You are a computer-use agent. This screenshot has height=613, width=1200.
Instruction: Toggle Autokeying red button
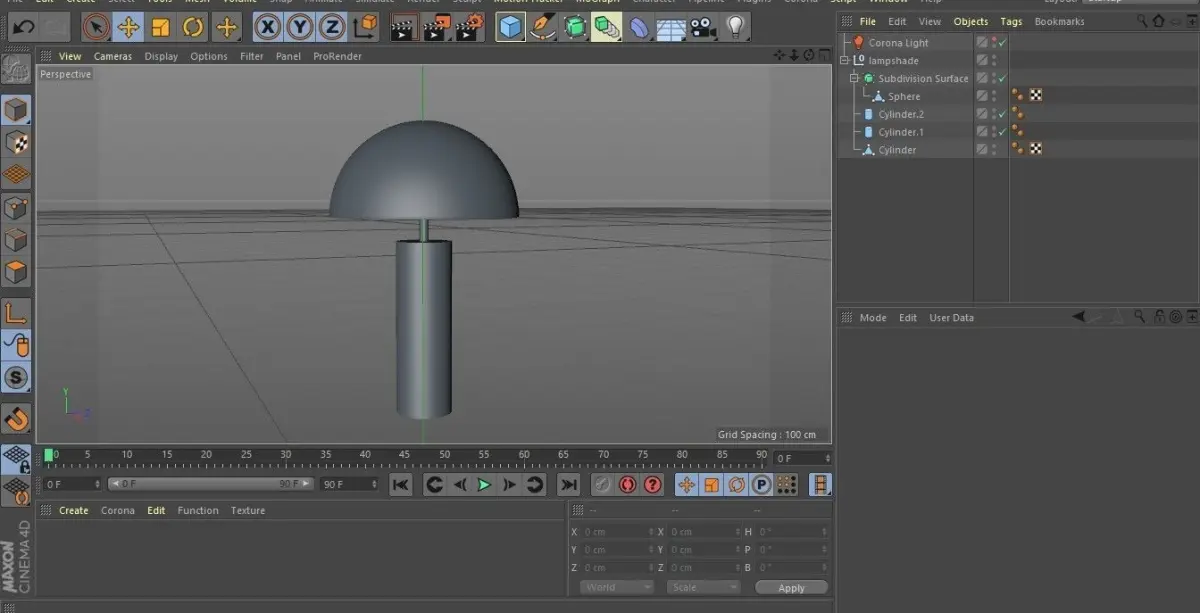tap(627, 485)
